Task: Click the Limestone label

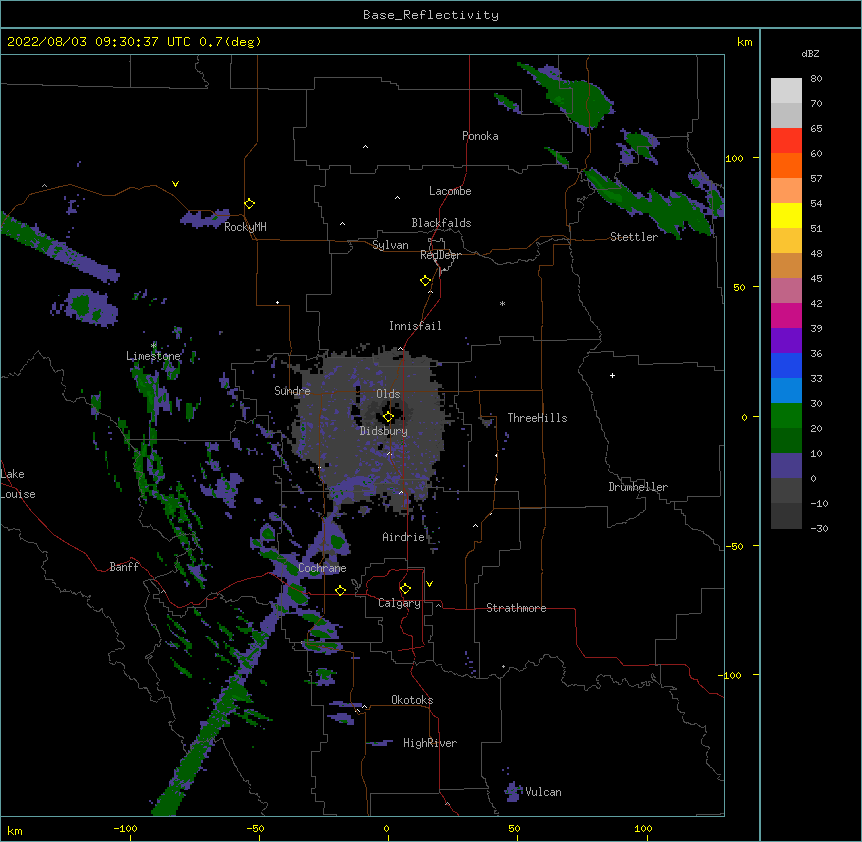Action: coord(153,356)
